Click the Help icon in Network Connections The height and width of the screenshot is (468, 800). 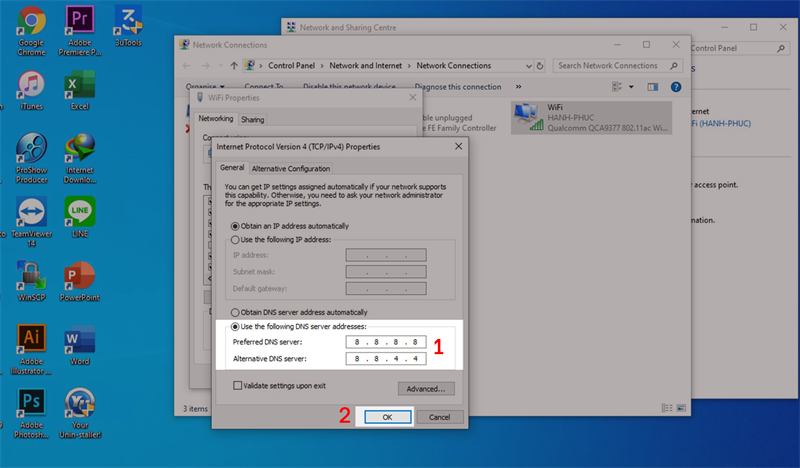click(676, 87)
